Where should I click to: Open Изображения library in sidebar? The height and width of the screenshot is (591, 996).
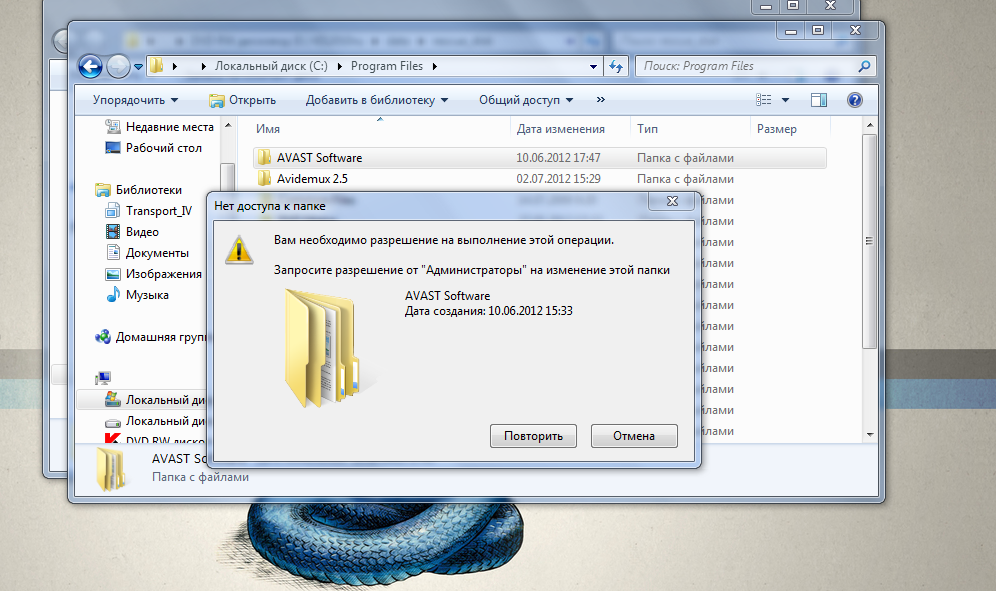coord(164,274)
